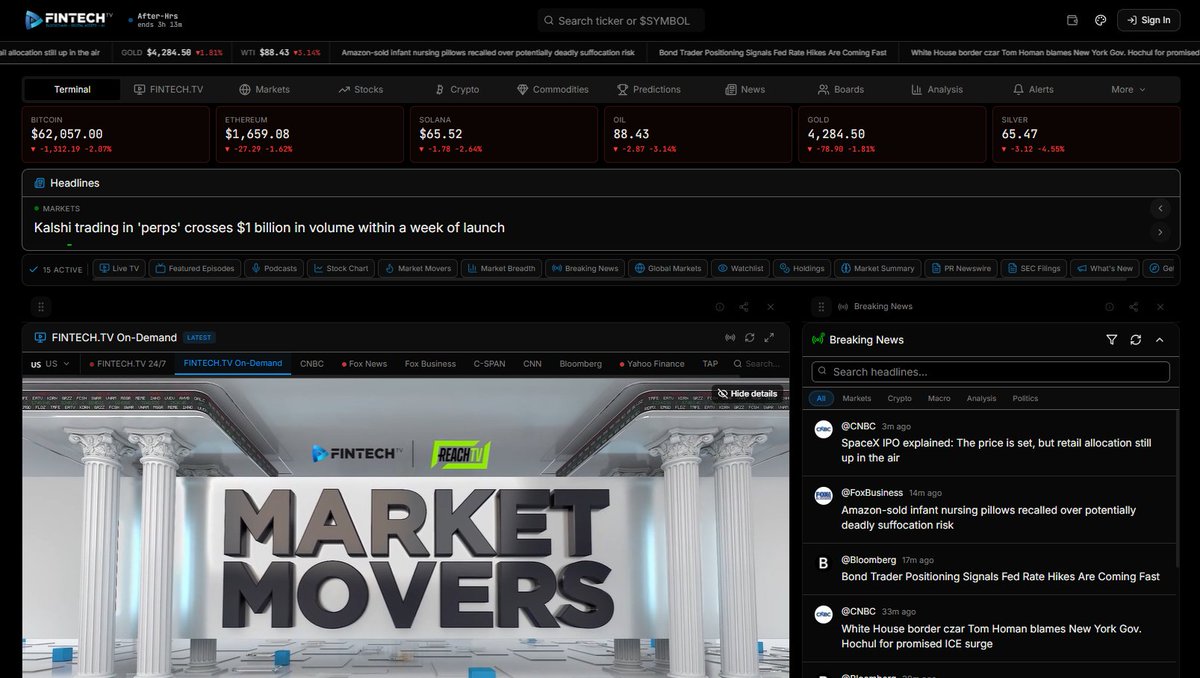This screenshot has height=678, width=1200.
Task: Filter news by the Macro tab
Action: [939, 398]
